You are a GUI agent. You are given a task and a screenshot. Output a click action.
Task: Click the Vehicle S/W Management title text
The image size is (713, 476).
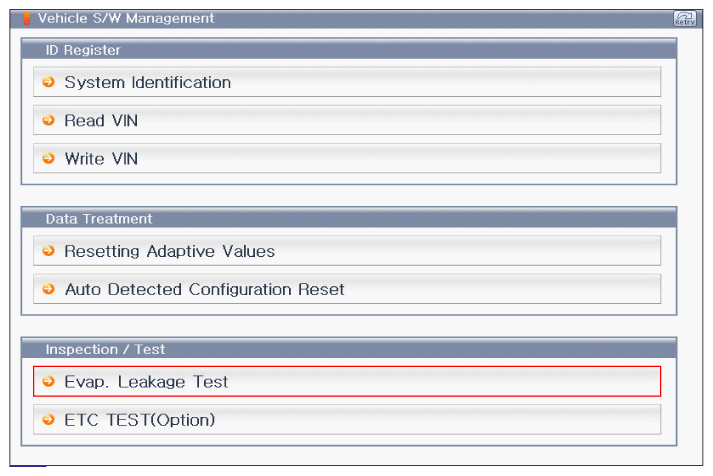click(125, 18)
